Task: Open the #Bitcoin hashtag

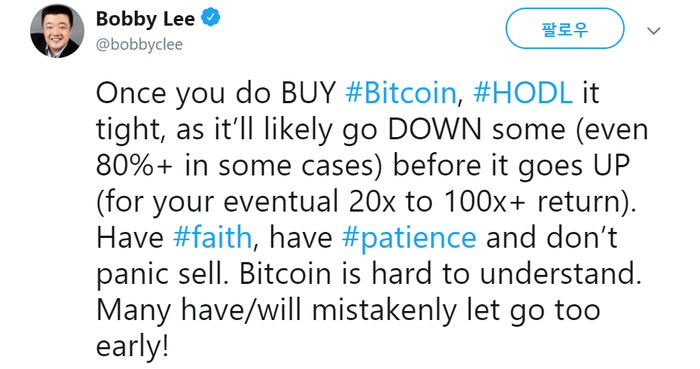Action: point(400,93)
